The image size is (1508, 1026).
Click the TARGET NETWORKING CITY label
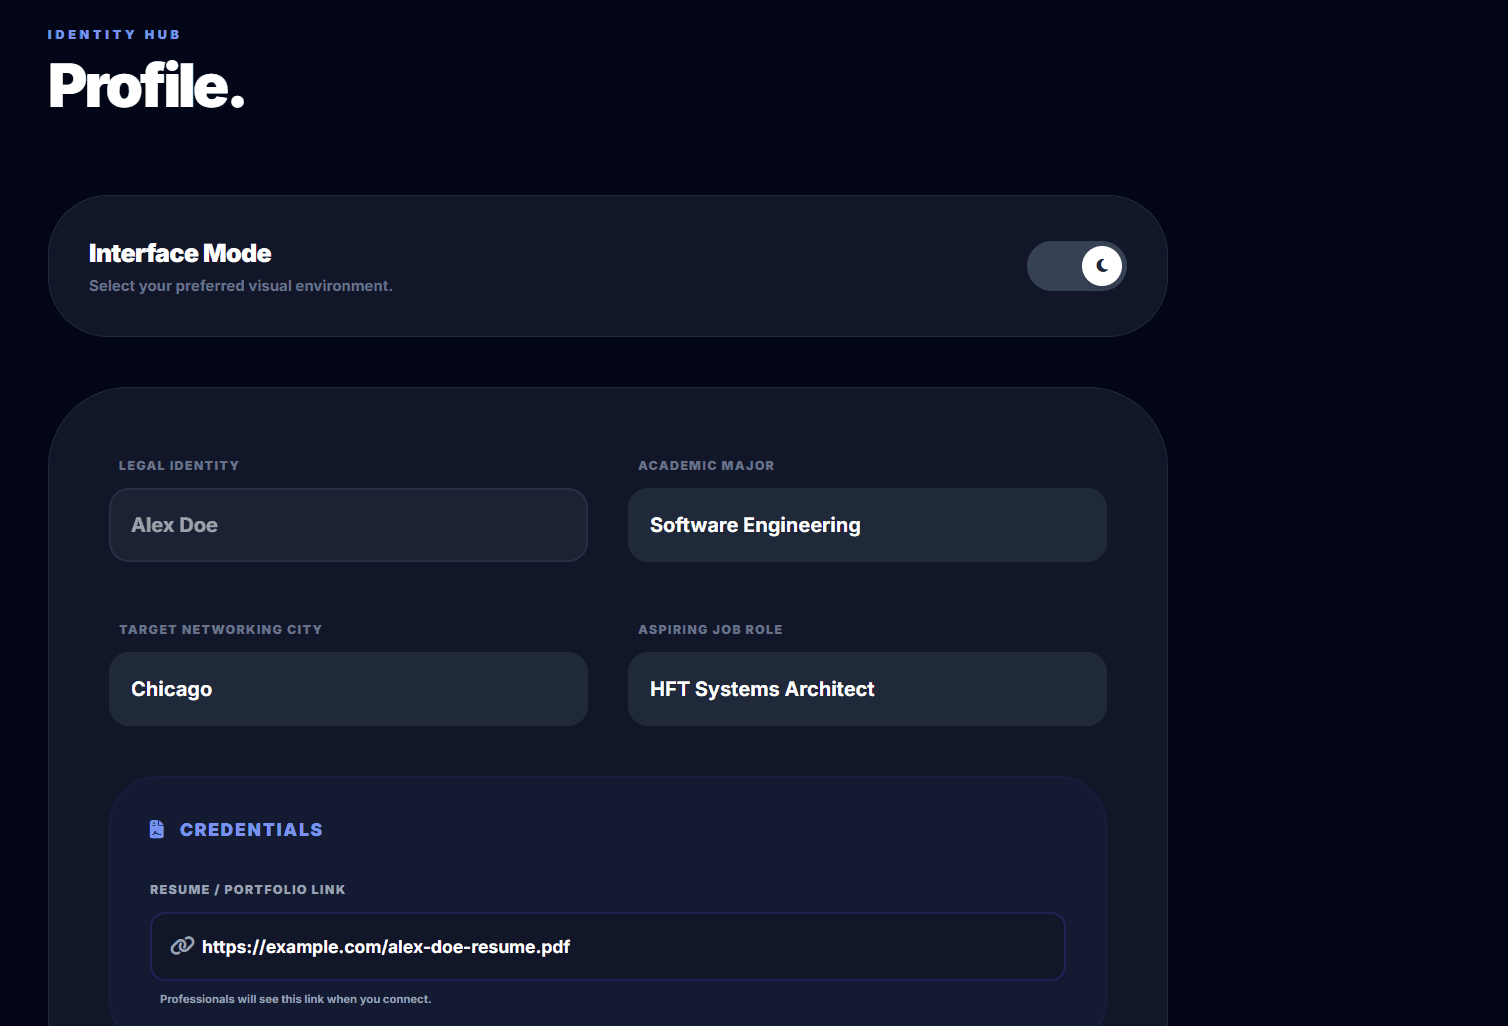[220, 629]
